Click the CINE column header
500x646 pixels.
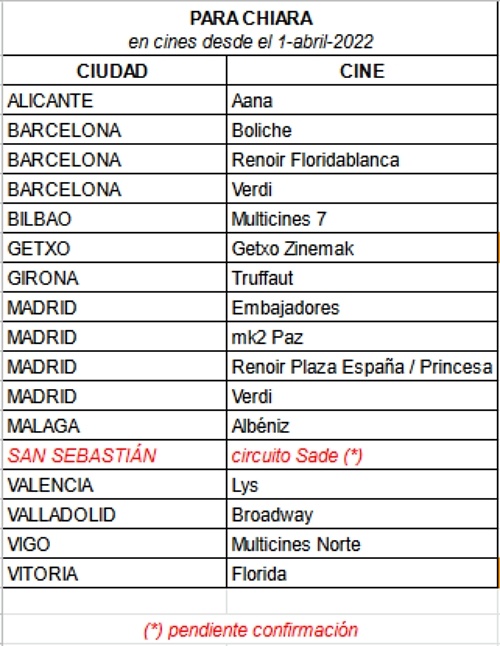coord(362,71)
